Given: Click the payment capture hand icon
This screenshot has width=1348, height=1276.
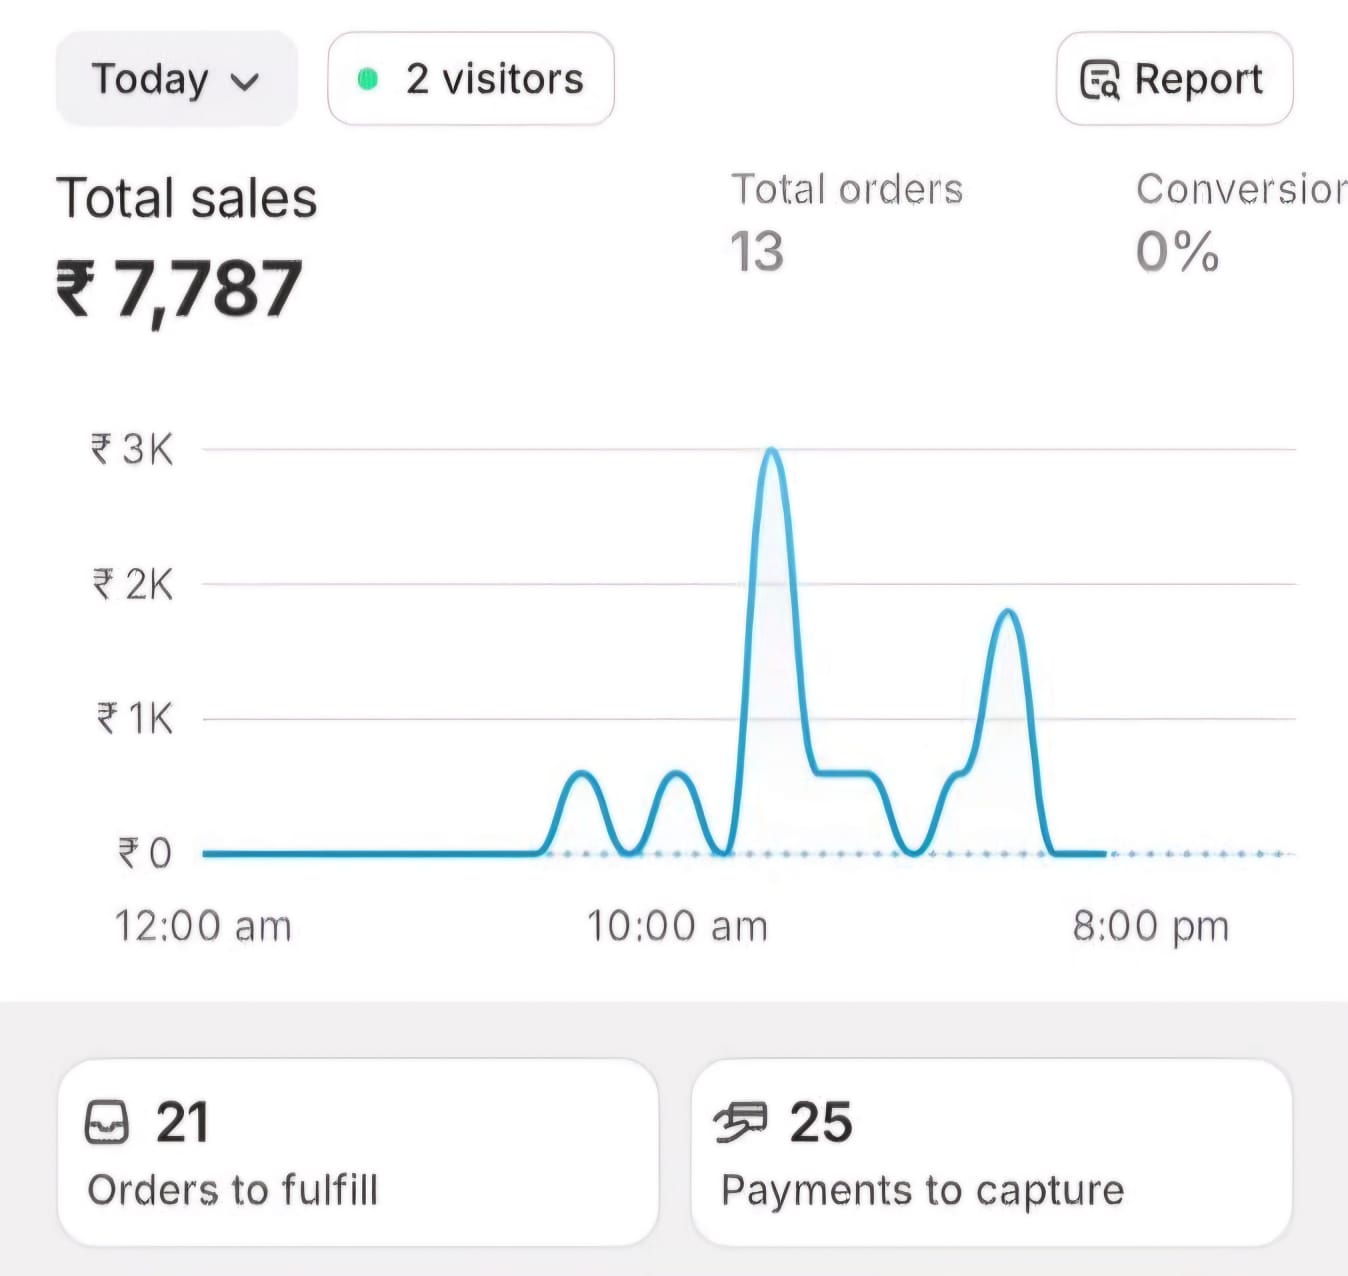Looking at the screenshot, I should 741,1122.
